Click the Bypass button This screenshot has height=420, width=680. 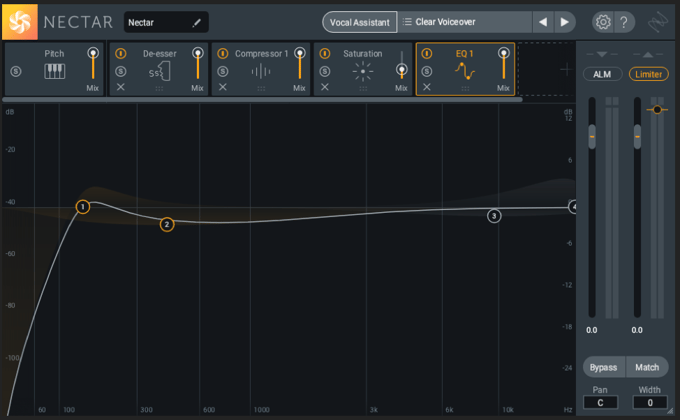coord(603,367)
